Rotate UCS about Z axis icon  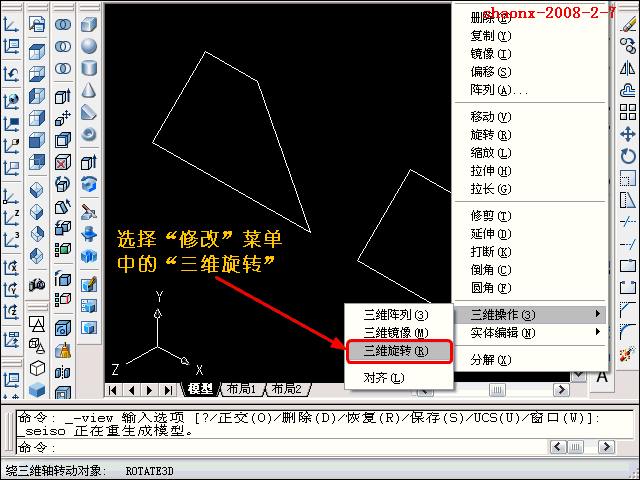[x=11, y=313]
